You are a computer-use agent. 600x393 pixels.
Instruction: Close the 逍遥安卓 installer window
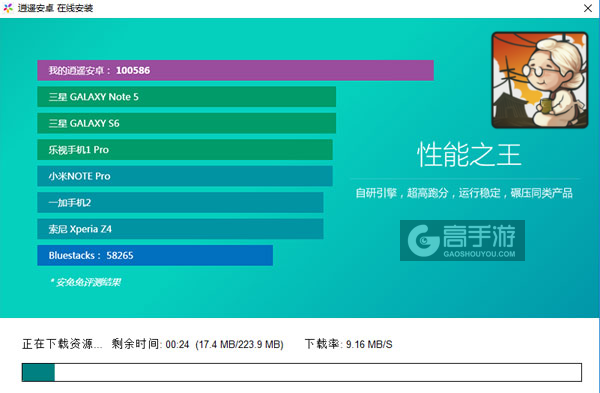pos(588,8)
